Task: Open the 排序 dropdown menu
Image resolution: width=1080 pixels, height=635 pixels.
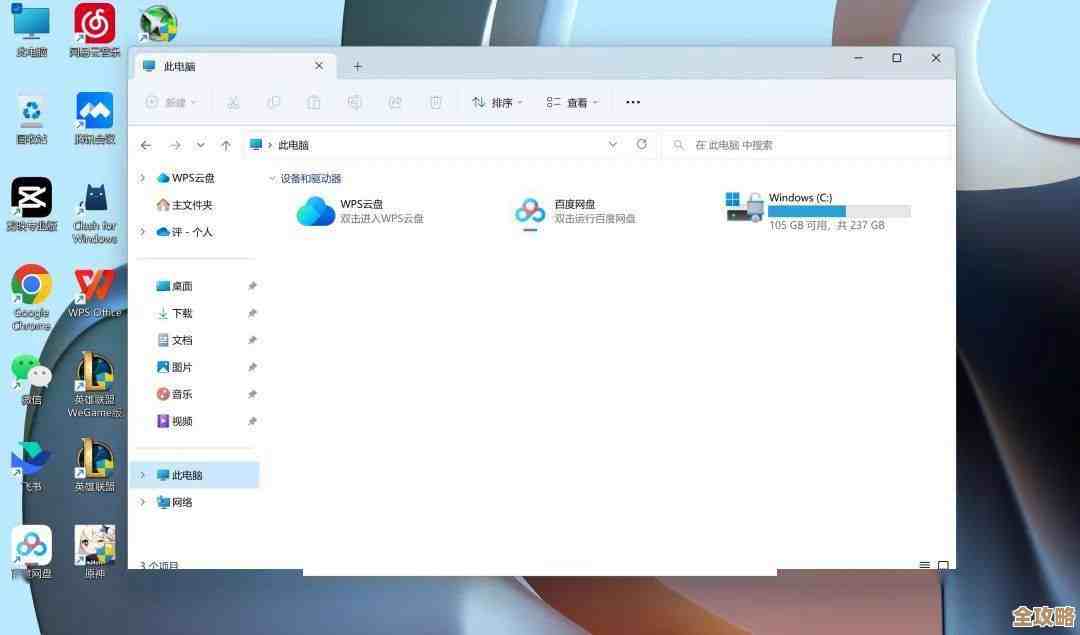Action: pos(497,102)
